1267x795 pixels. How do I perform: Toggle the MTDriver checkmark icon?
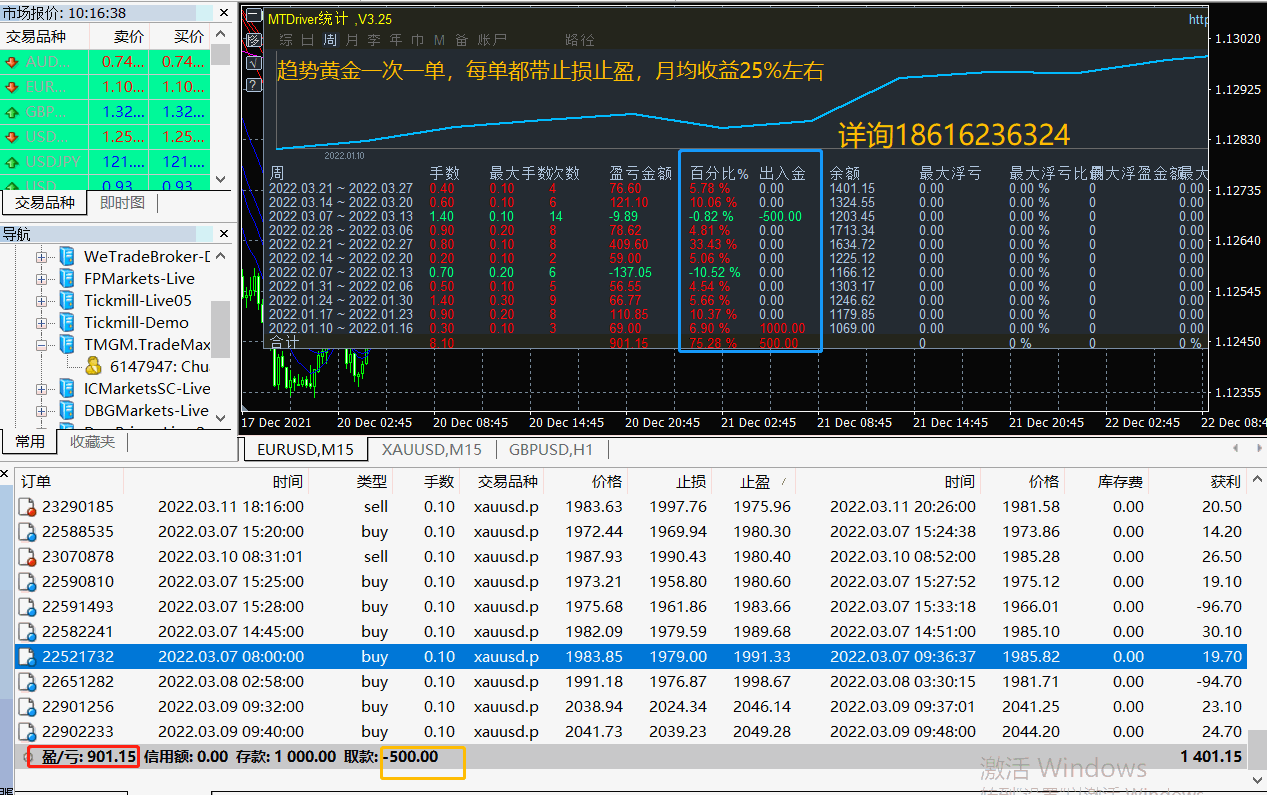point(253,62)
